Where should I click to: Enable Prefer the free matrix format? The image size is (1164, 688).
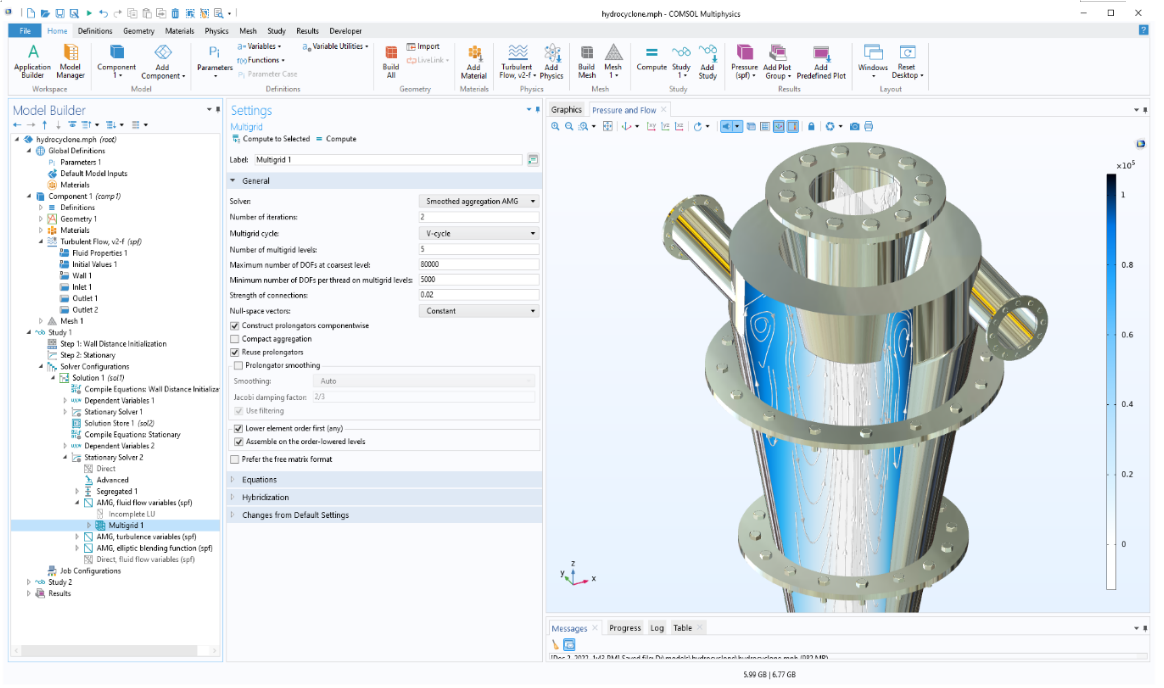(x=235, y=459)
